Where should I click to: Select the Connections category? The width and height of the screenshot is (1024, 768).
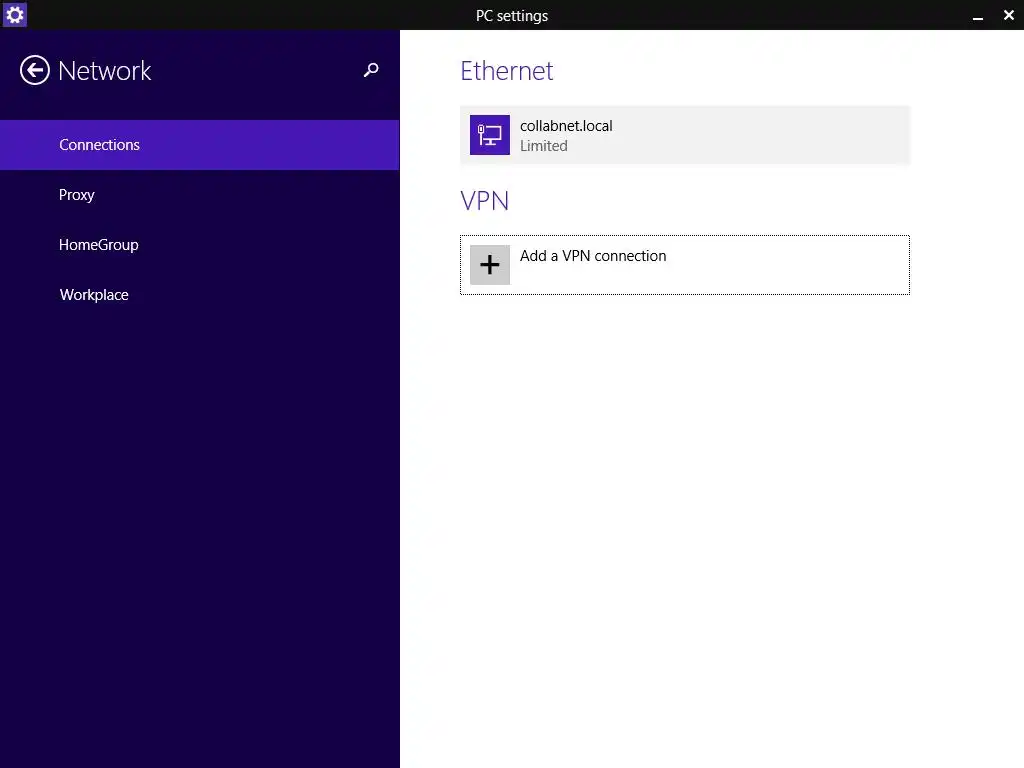tap(99, 145)
